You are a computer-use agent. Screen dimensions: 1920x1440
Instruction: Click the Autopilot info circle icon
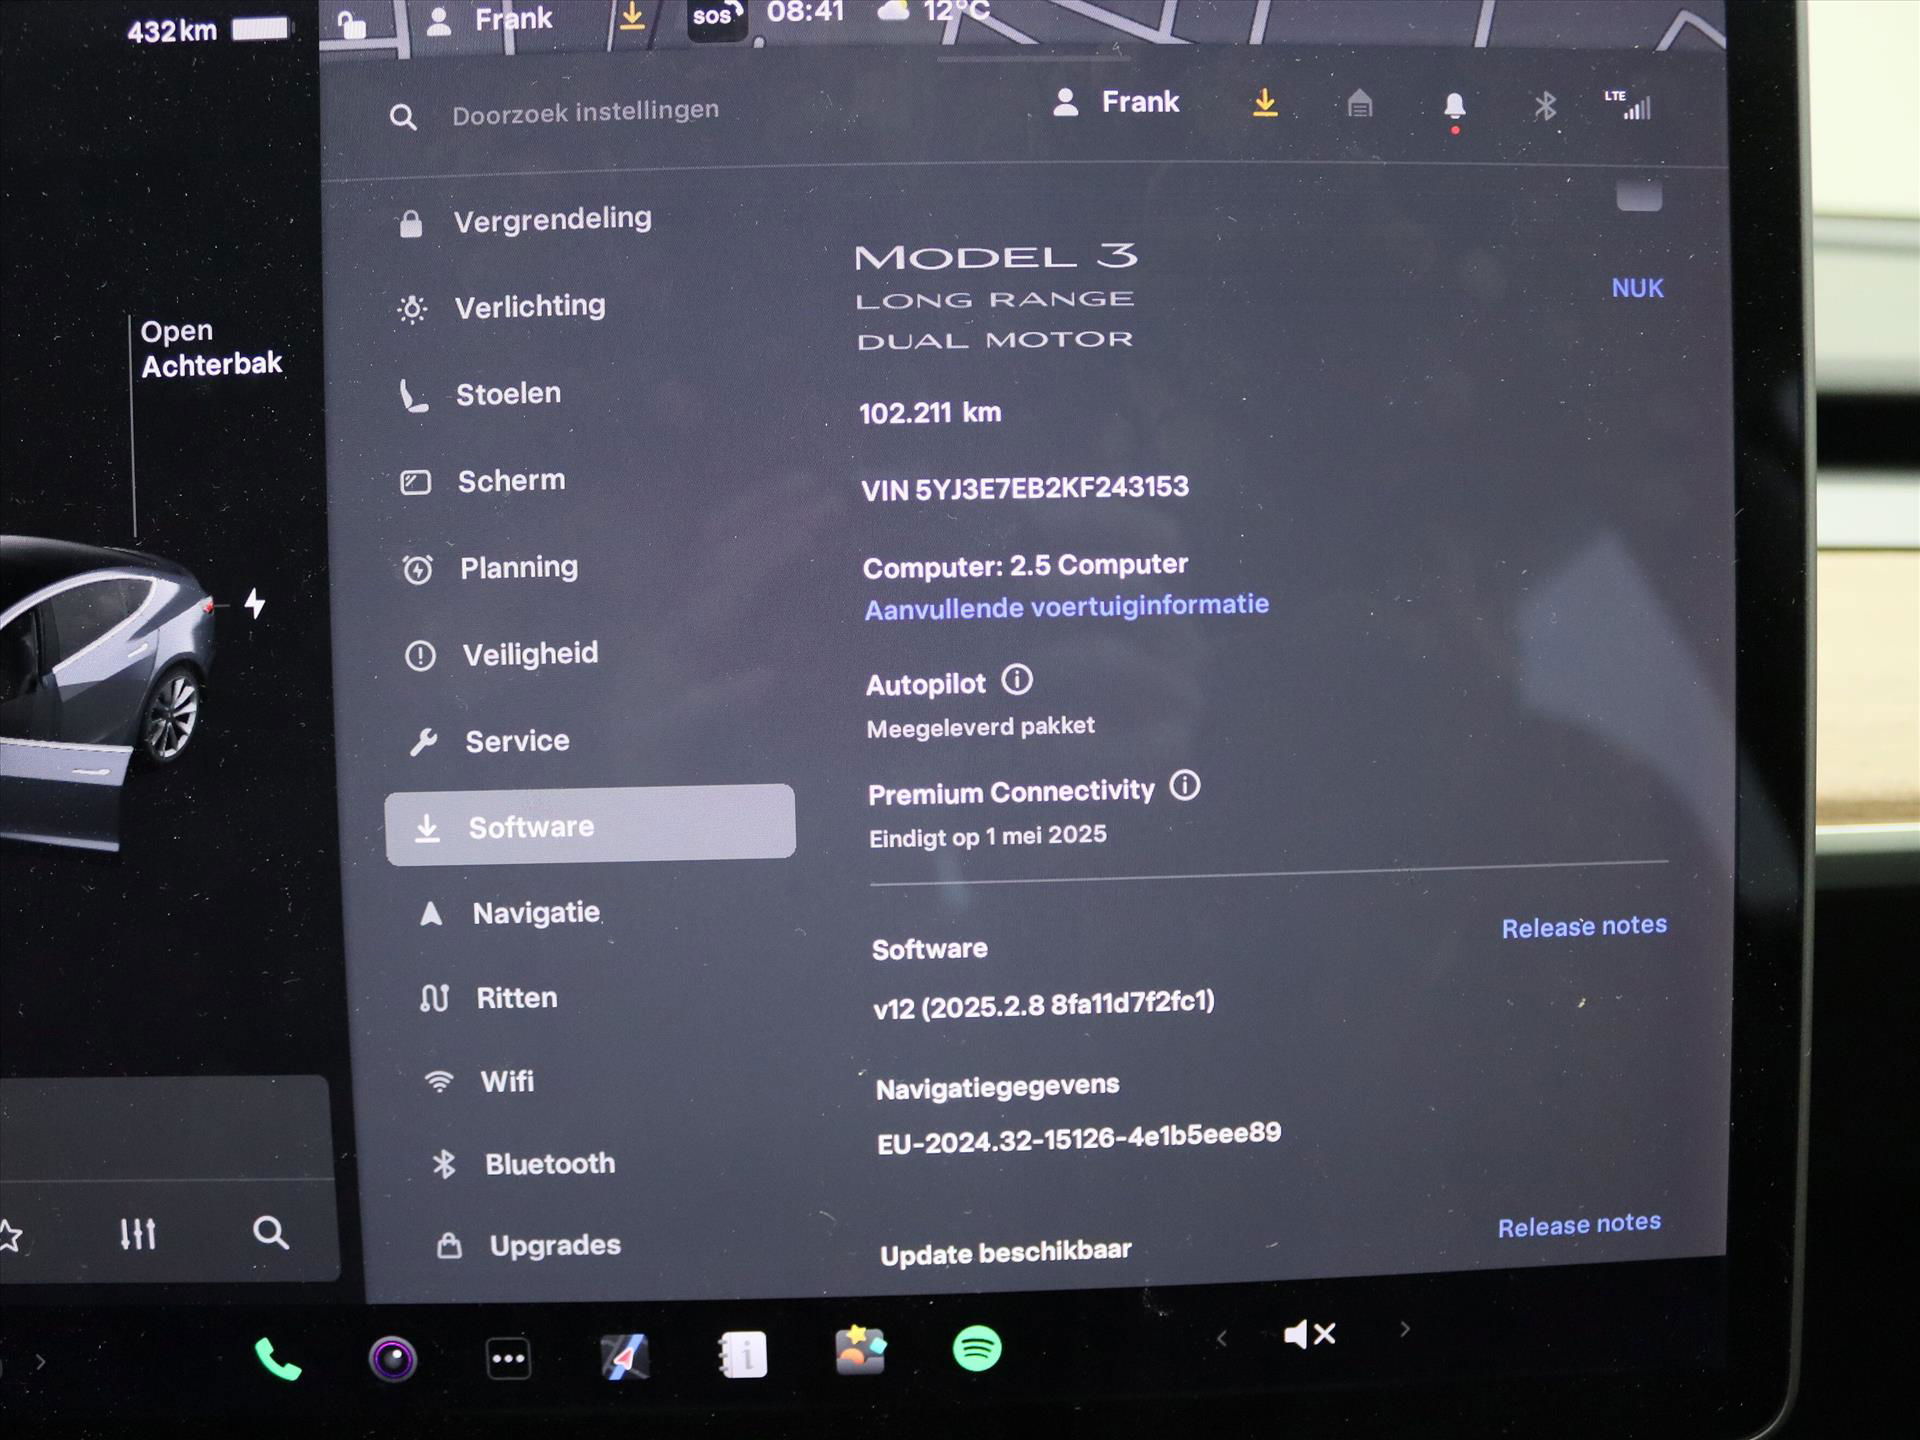1017,680
